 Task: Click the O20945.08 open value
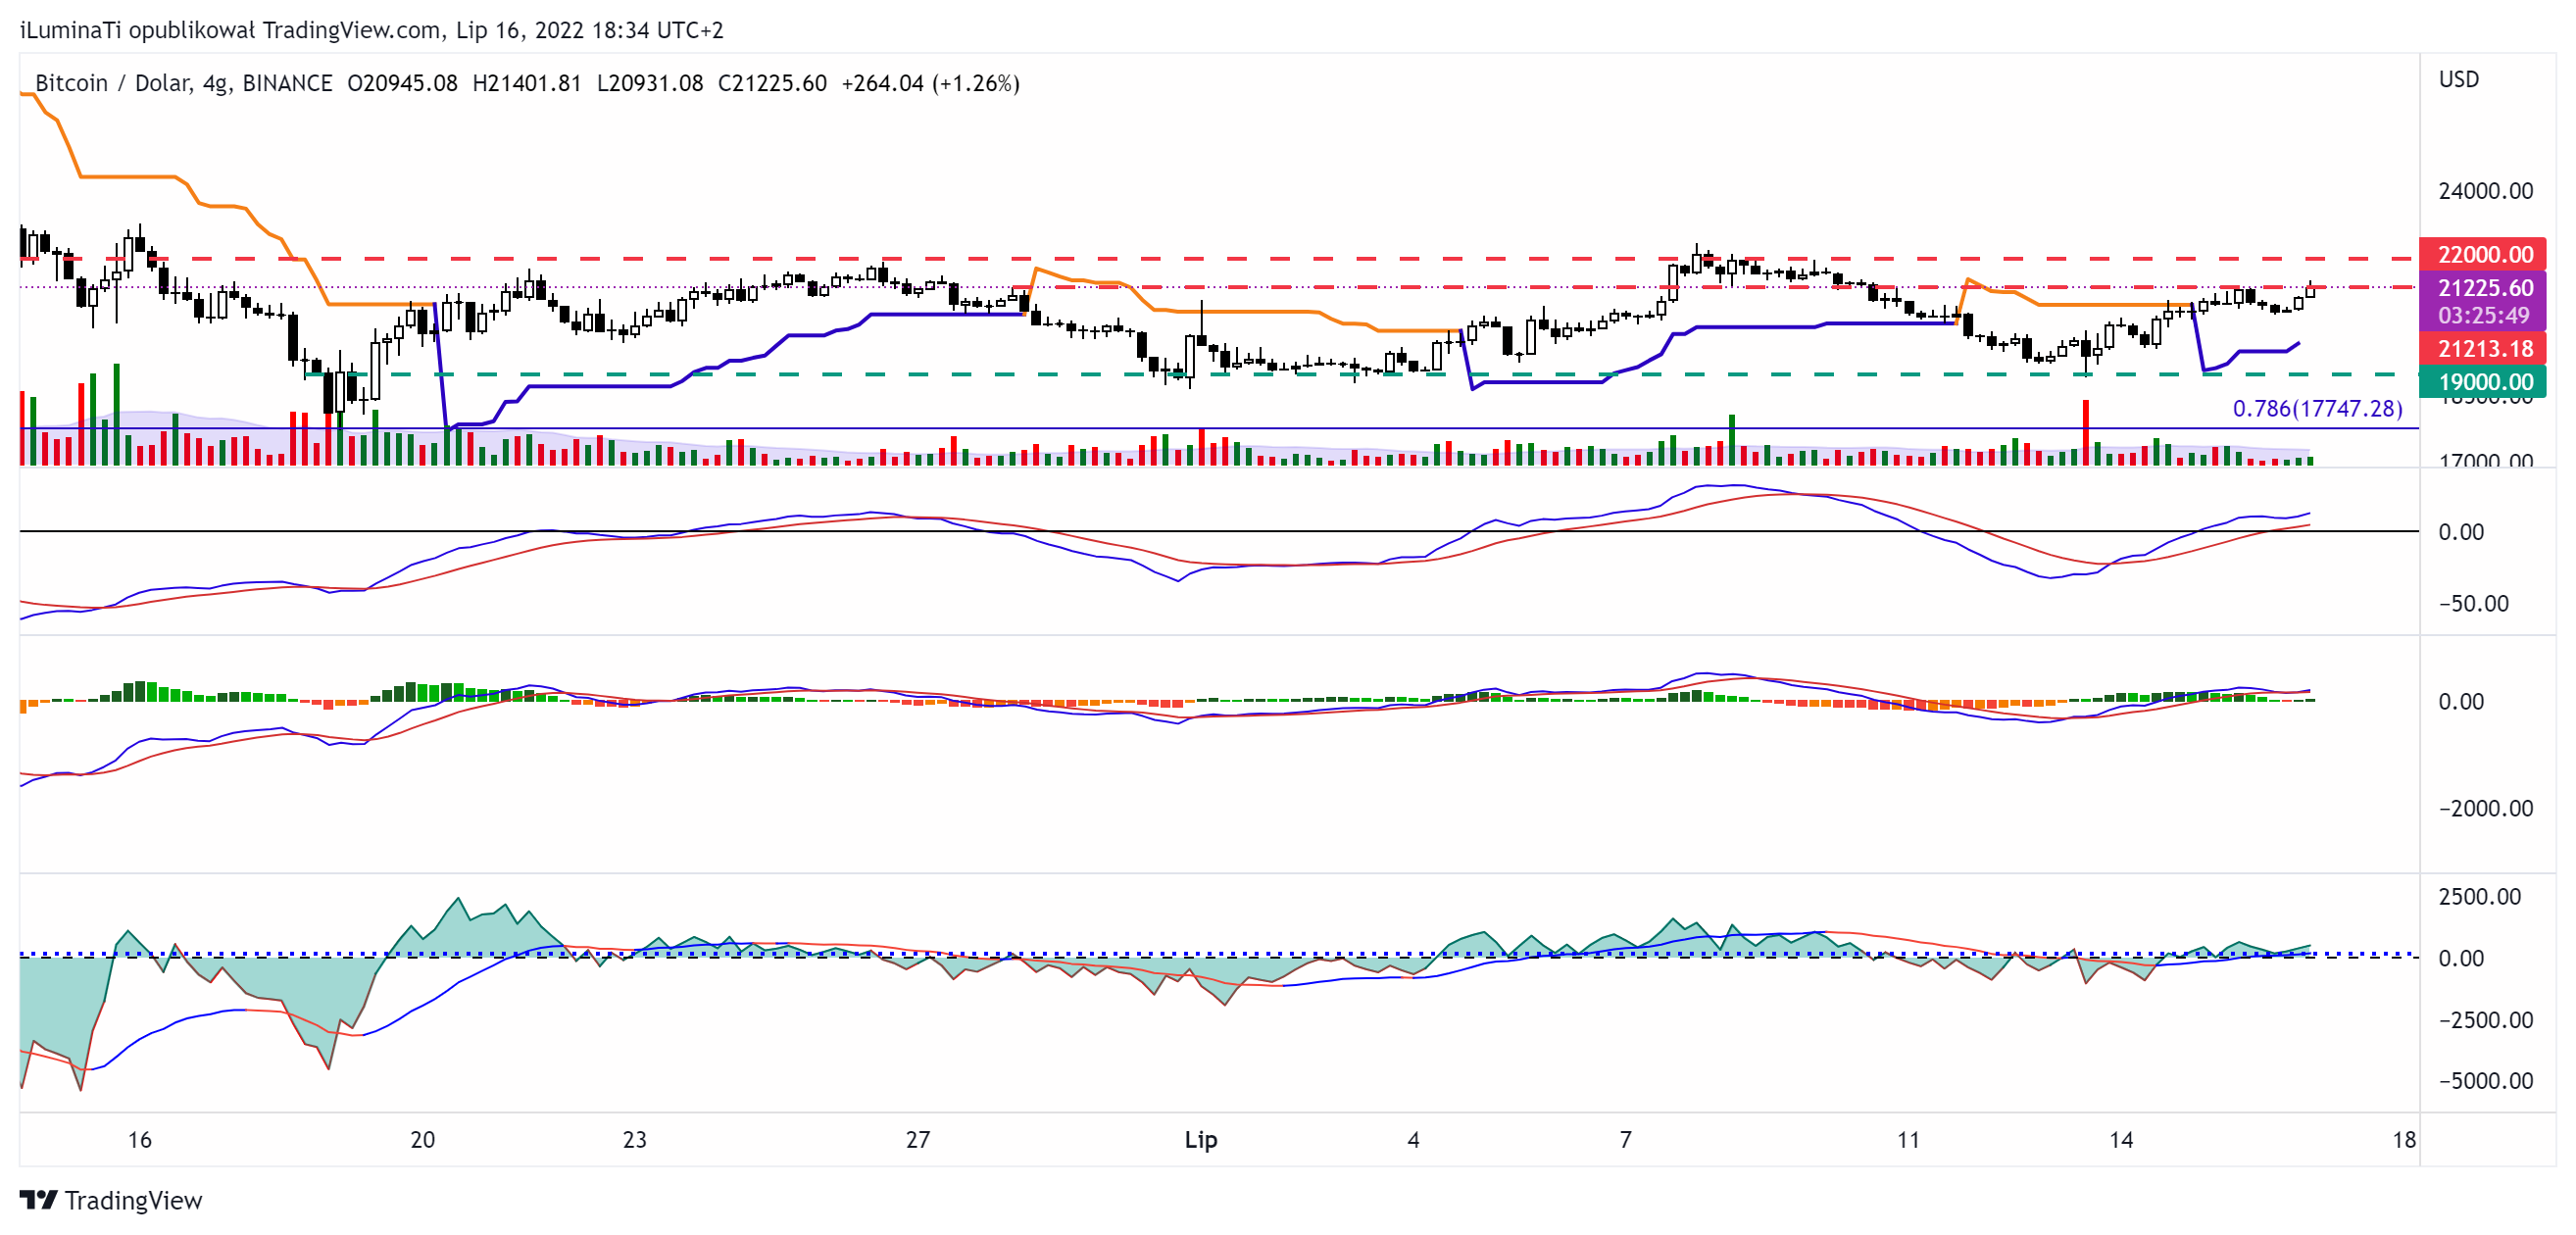402,83
